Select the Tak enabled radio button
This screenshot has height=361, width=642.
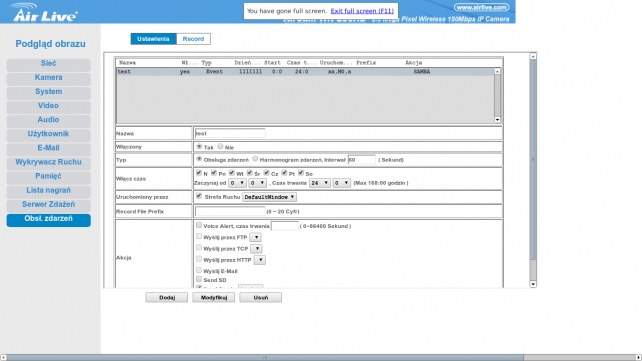coord(199,147)
